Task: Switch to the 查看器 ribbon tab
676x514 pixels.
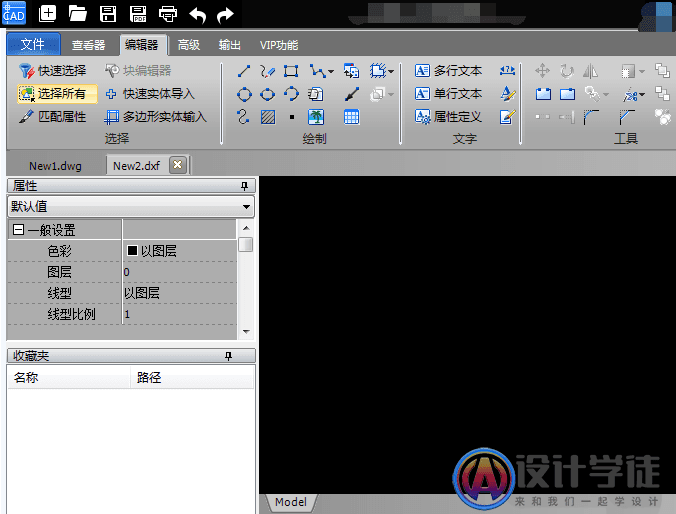Action: (88, 45)
